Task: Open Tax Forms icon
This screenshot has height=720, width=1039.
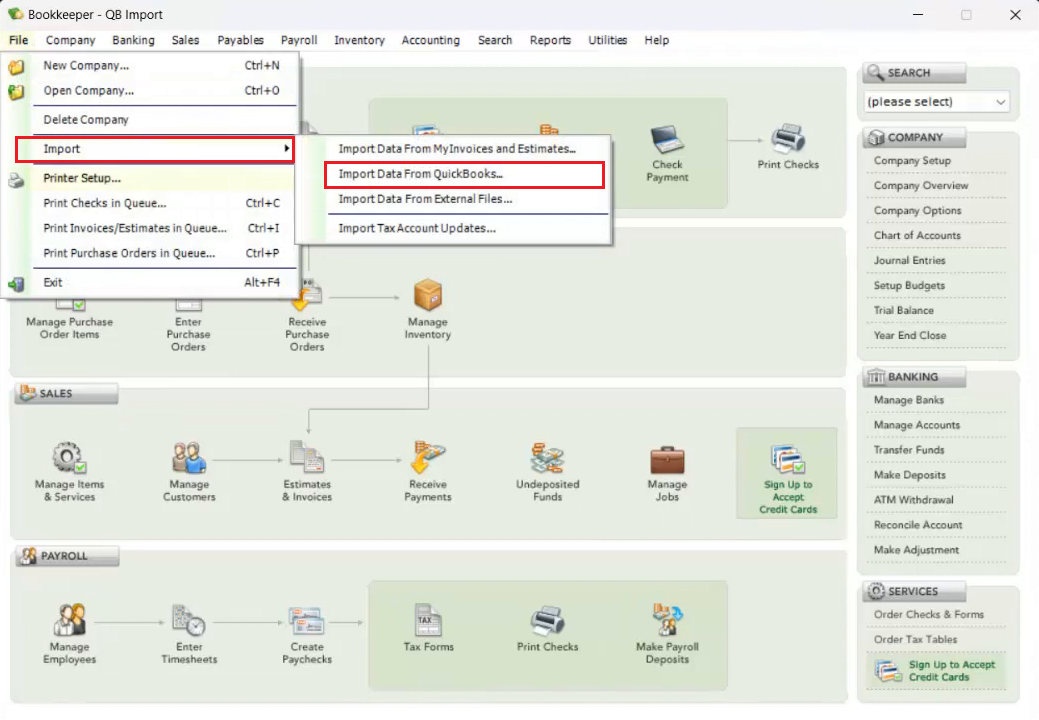Action: pyautogui.click(x=428, y=621)
